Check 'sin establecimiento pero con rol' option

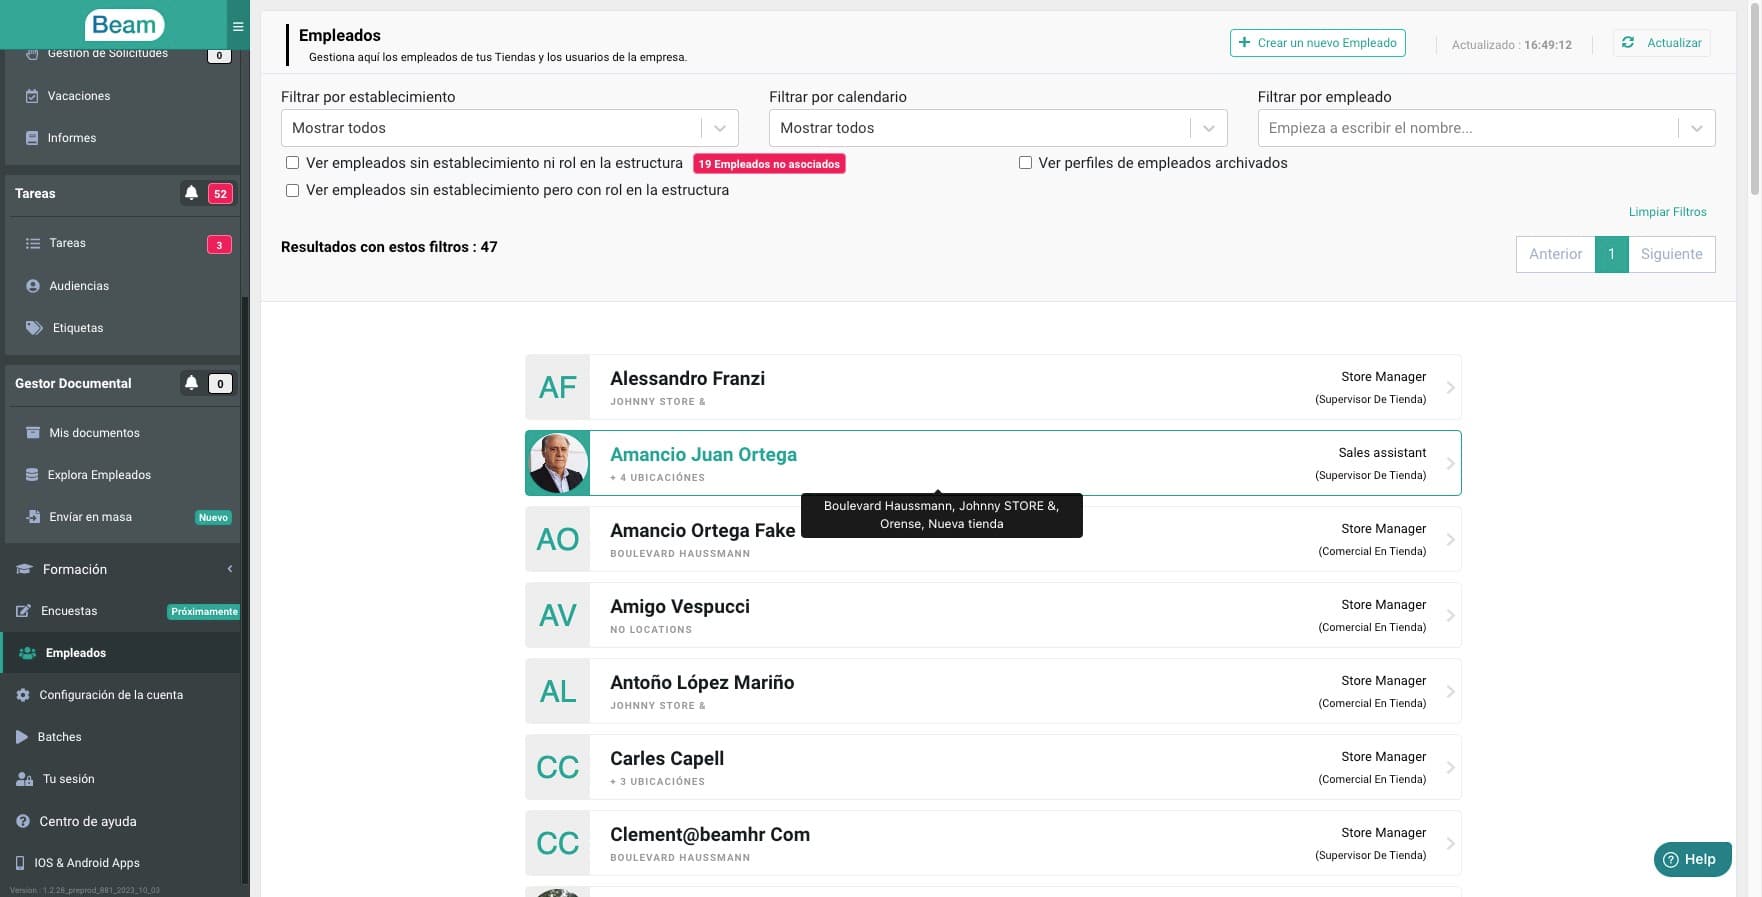293,190
